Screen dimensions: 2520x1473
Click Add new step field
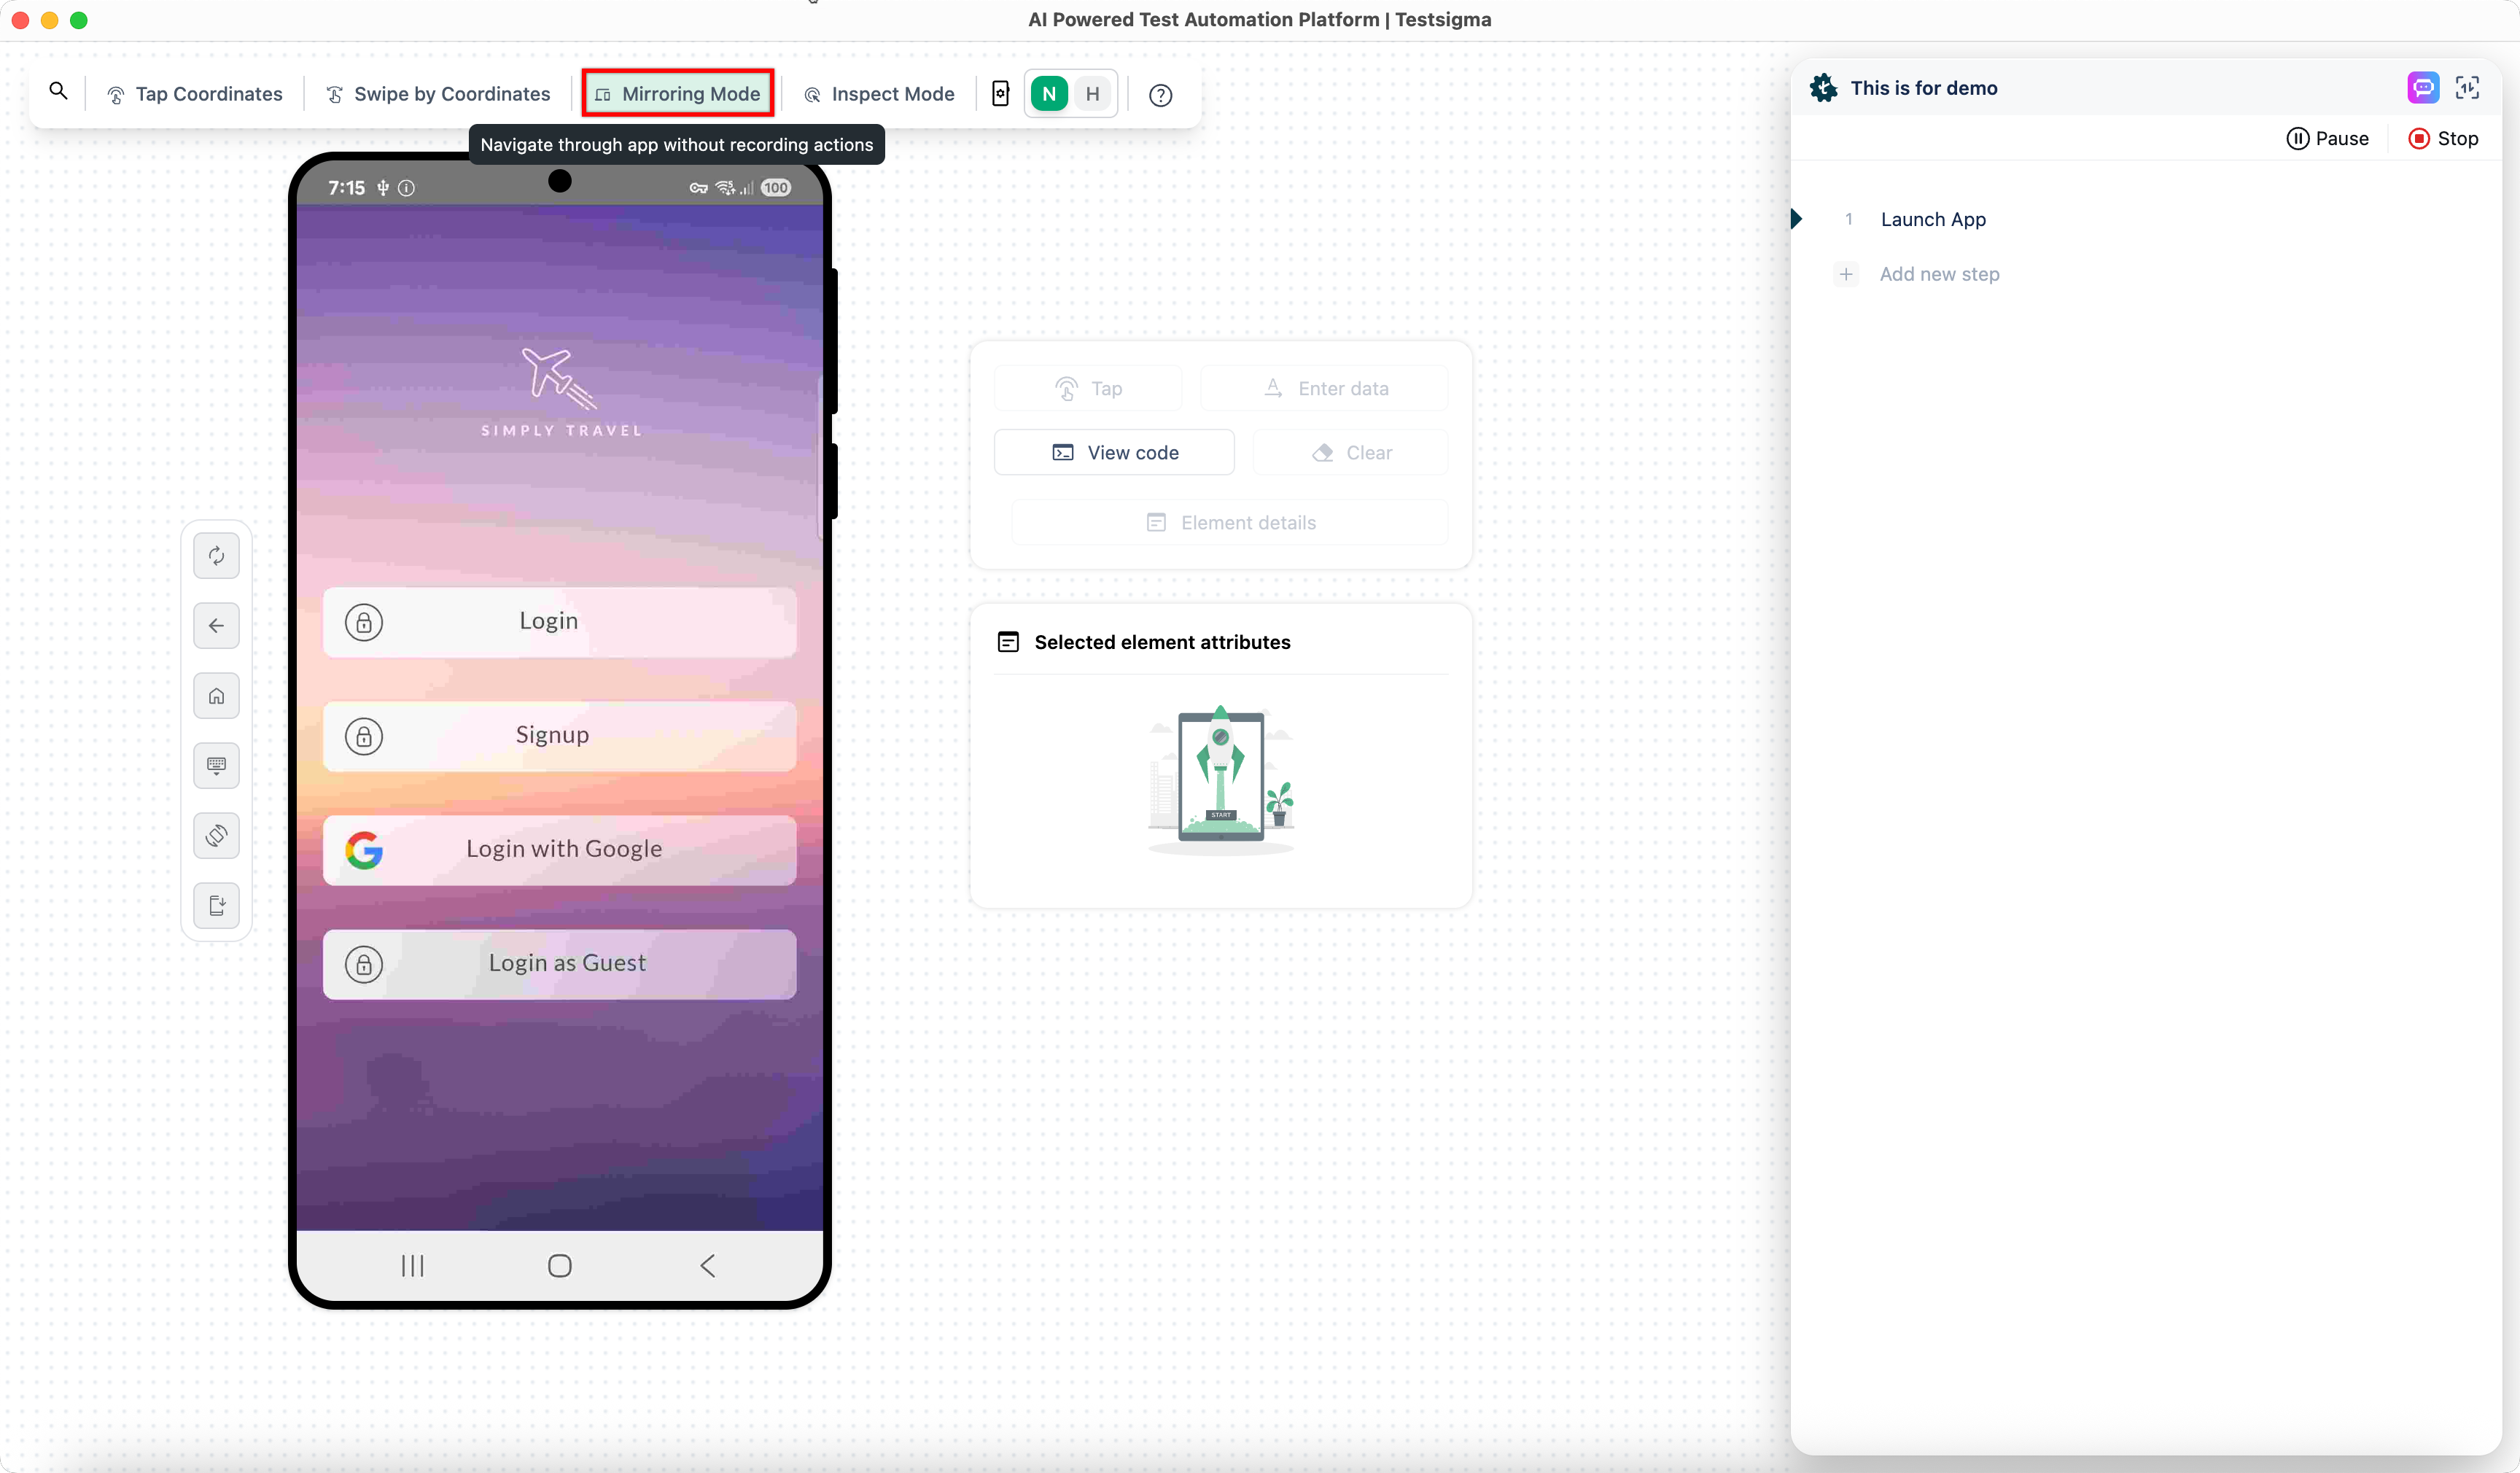click(x=1939, y=274)
